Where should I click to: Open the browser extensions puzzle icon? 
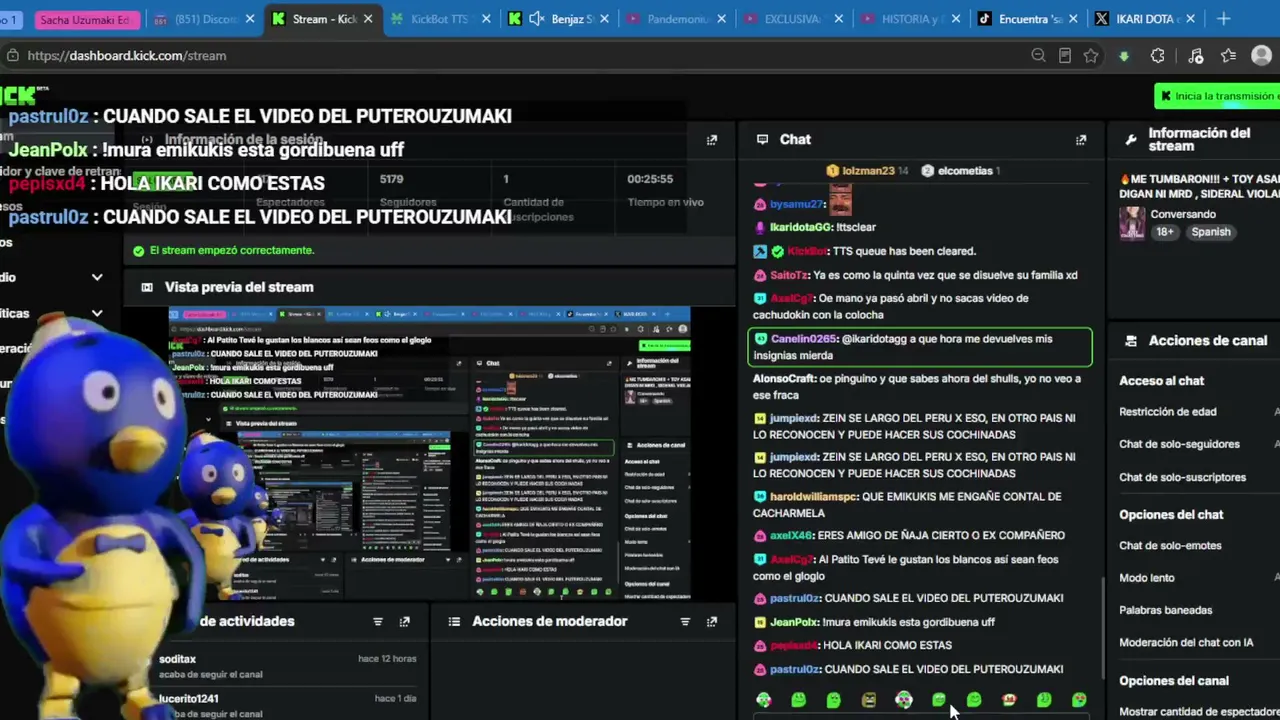[1158, 56]
